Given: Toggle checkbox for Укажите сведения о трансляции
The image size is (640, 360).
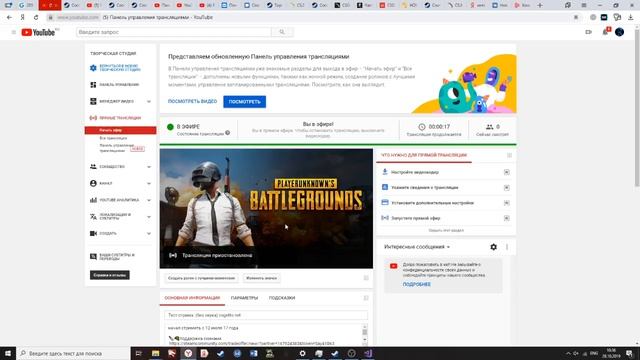Looking at the screenshot, I should (x=507, y=188).
